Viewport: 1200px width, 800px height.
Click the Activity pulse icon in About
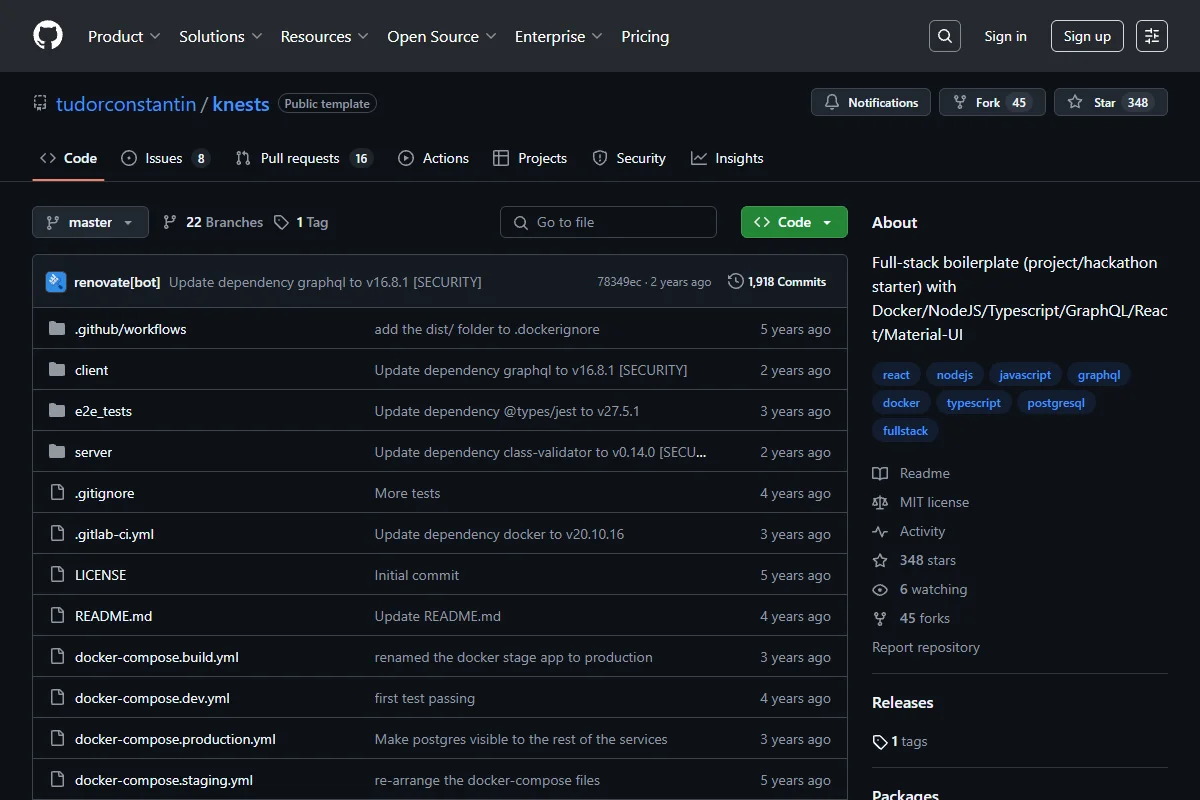pyautogui.click(x=880, y=531)
